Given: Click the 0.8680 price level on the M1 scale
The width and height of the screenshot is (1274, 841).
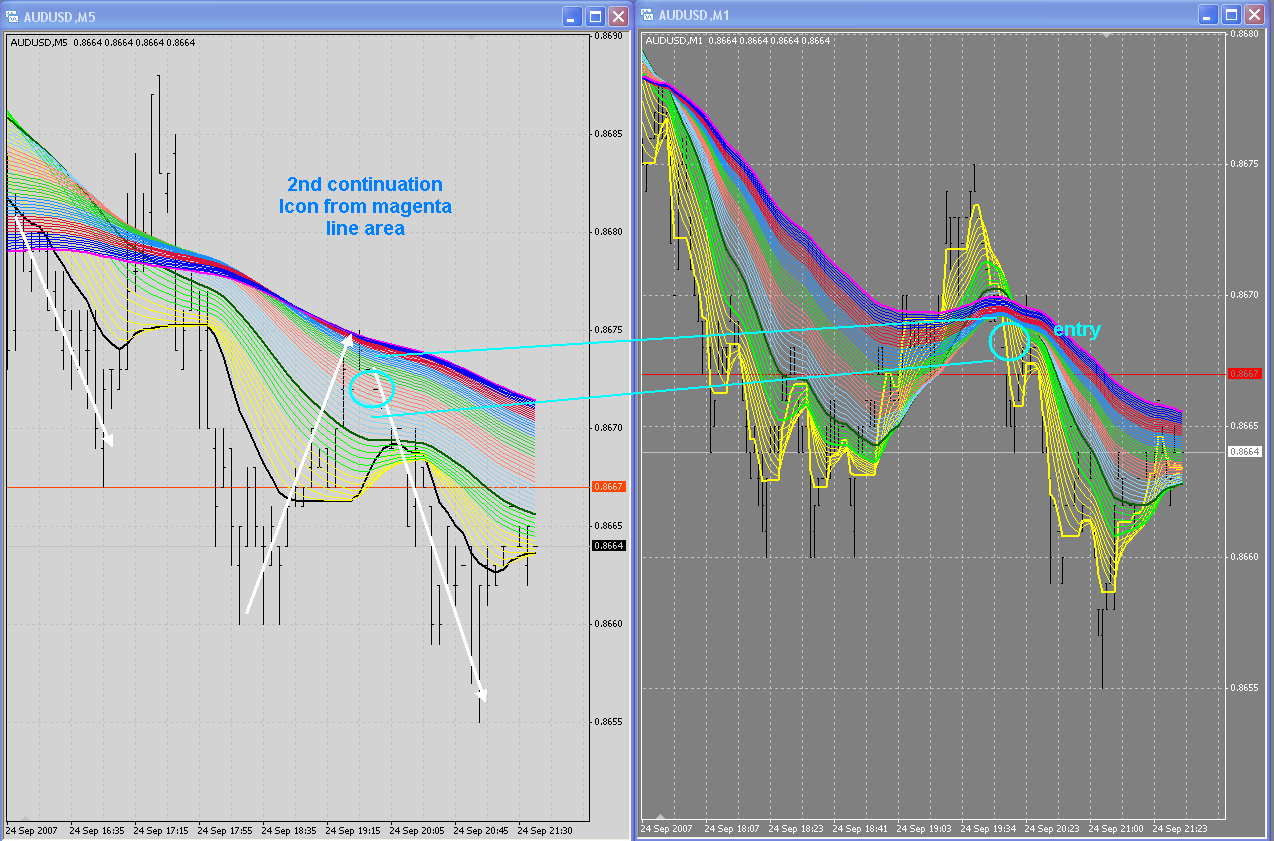Looking at the screenshot, I should (1245, 33).
